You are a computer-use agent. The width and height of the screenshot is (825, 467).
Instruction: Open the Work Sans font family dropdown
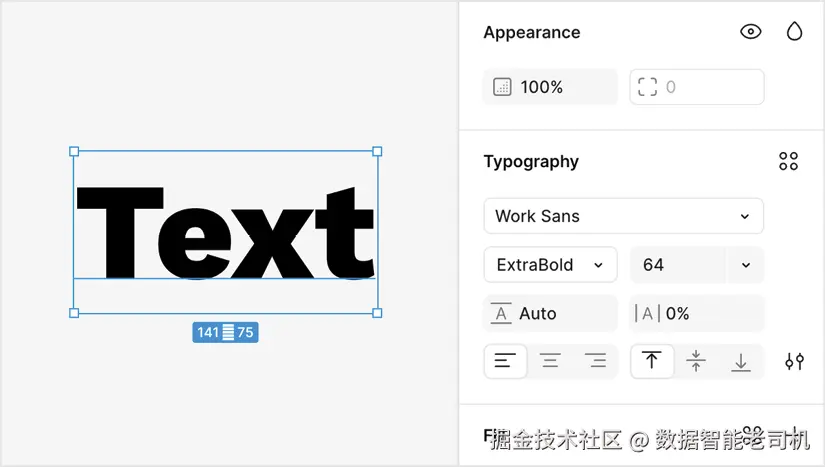click(623, 216)
